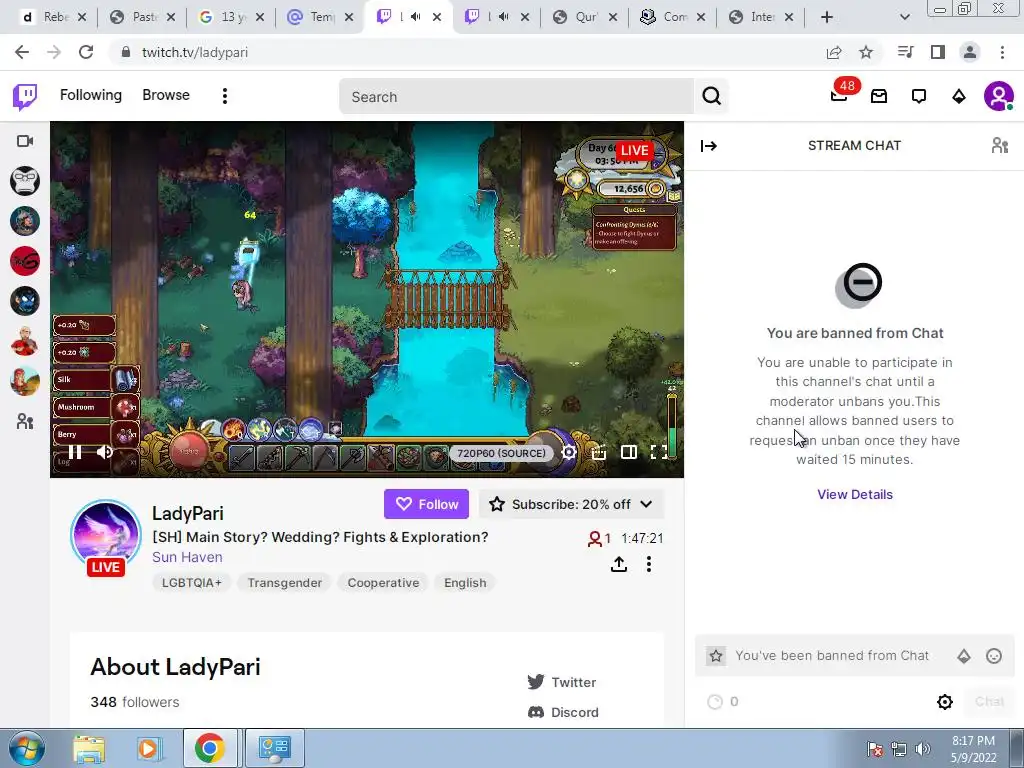1024x768 pixels.
Task: Focus the Twitch search field
Action: tap(516, 97)
